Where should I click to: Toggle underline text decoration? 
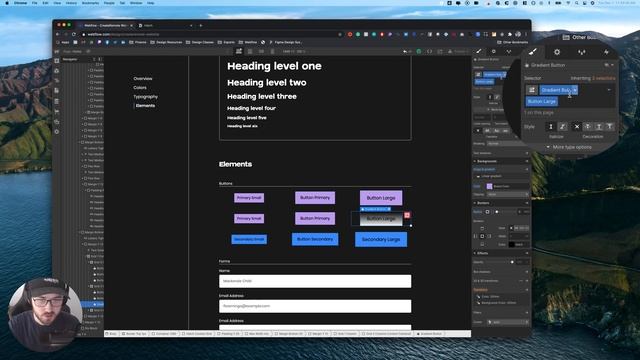pyautogui.click(x=599, y=127)
